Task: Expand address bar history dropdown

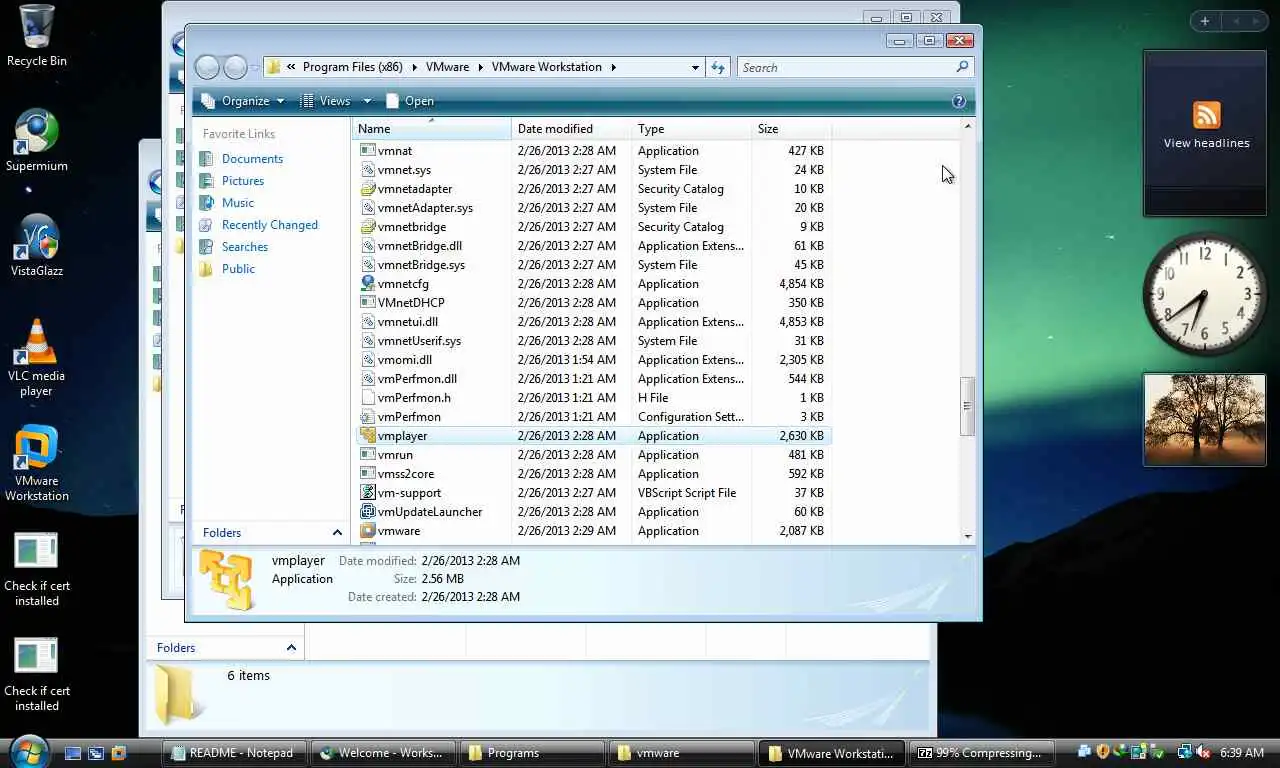Action: click(x=695, y=67)
